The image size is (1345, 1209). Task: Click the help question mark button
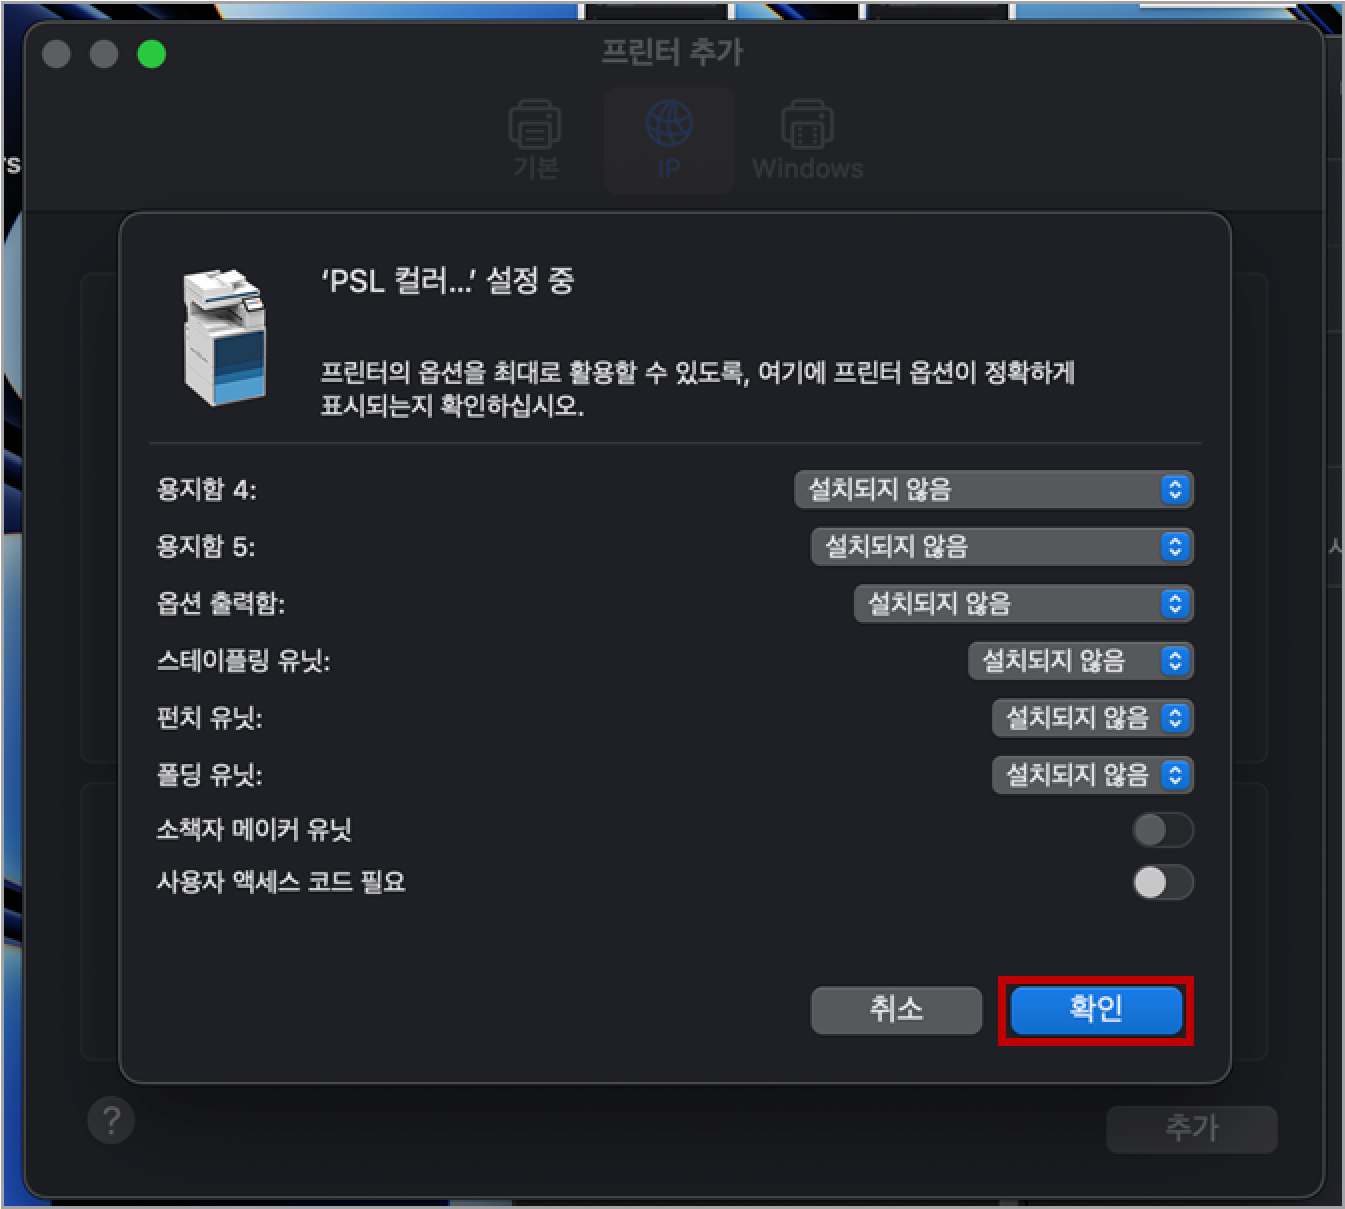coord(111,1121)
